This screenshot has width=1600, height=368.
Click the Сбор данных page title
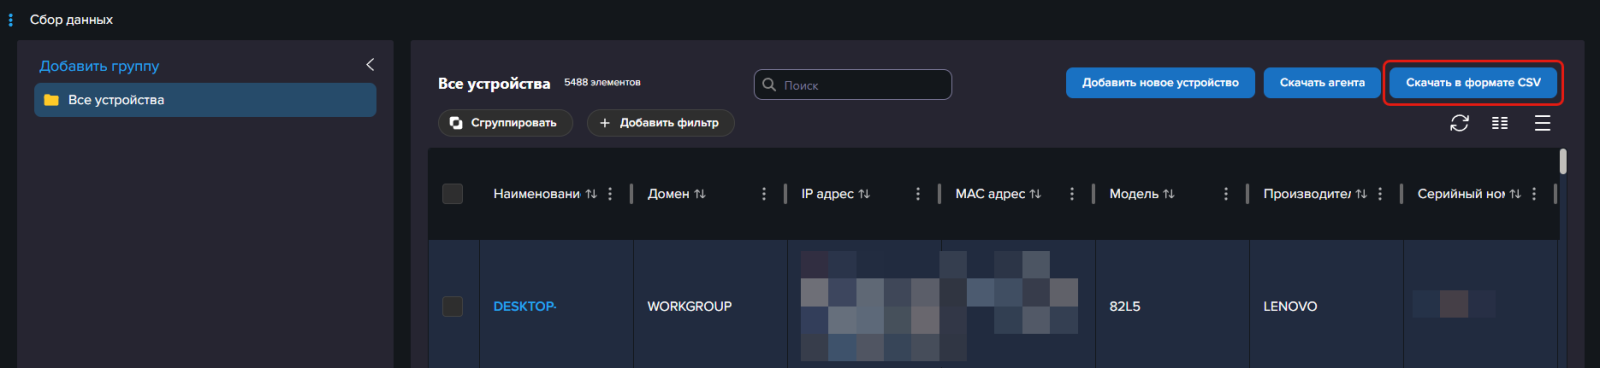coord(71,20)
